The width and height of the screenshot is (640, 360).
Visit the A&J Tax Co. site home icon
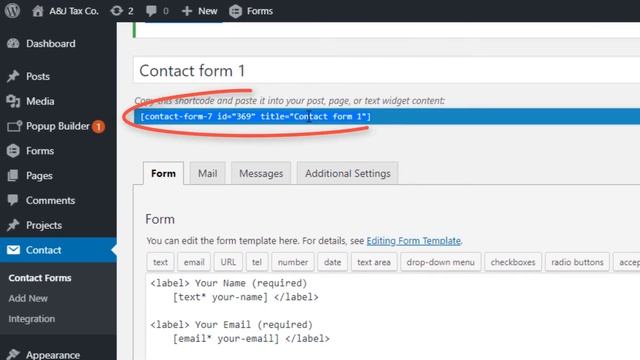coord(38,11)
